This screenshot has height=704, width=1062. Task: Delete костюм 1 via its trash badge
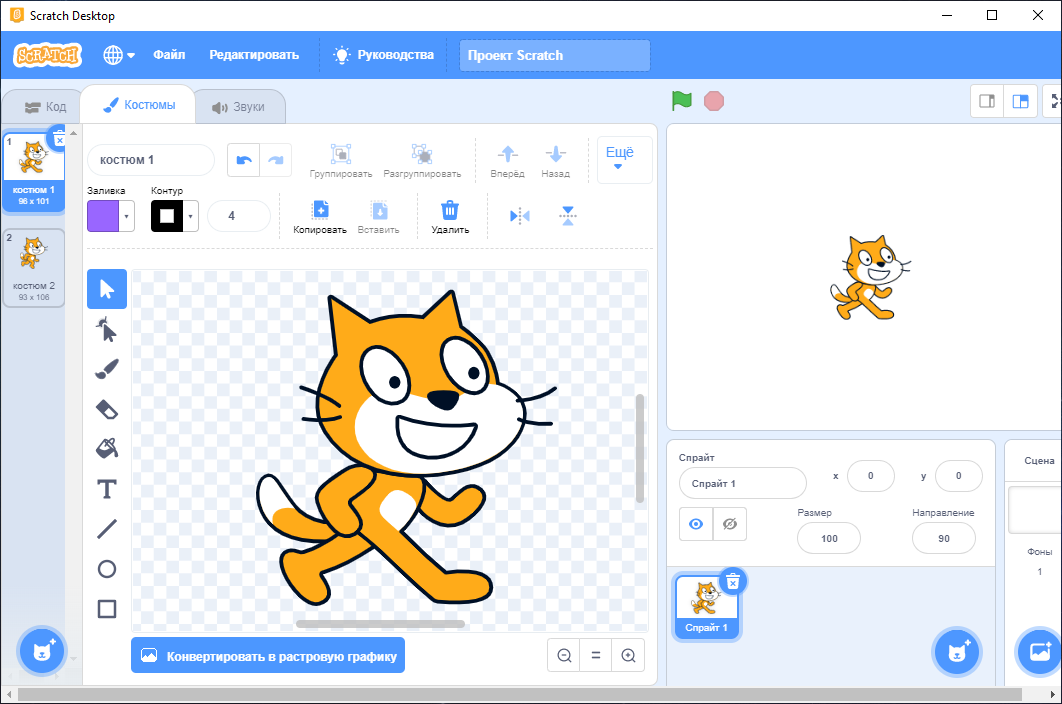pos(59,139)
